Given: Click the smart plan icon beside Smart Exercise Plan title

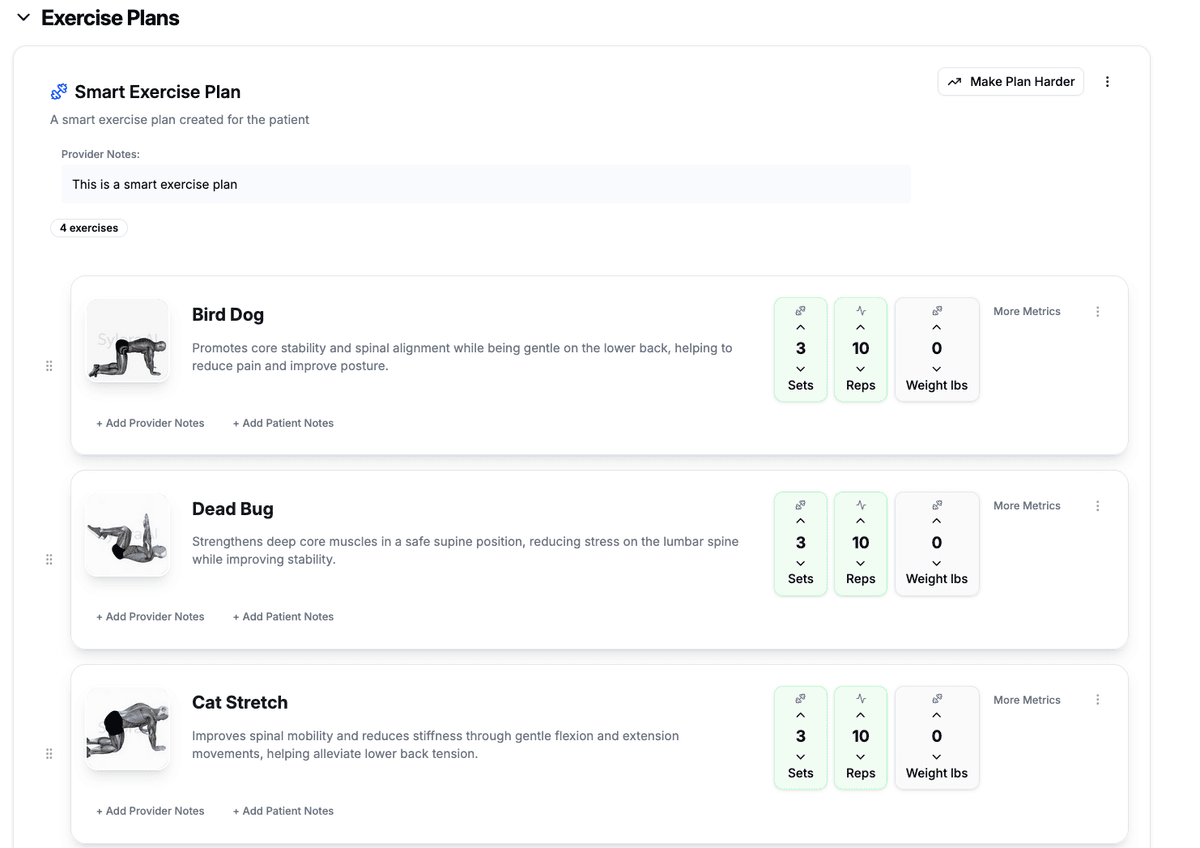Looking at the screenshot, I should pyautogui.click(x=57, y=91).
